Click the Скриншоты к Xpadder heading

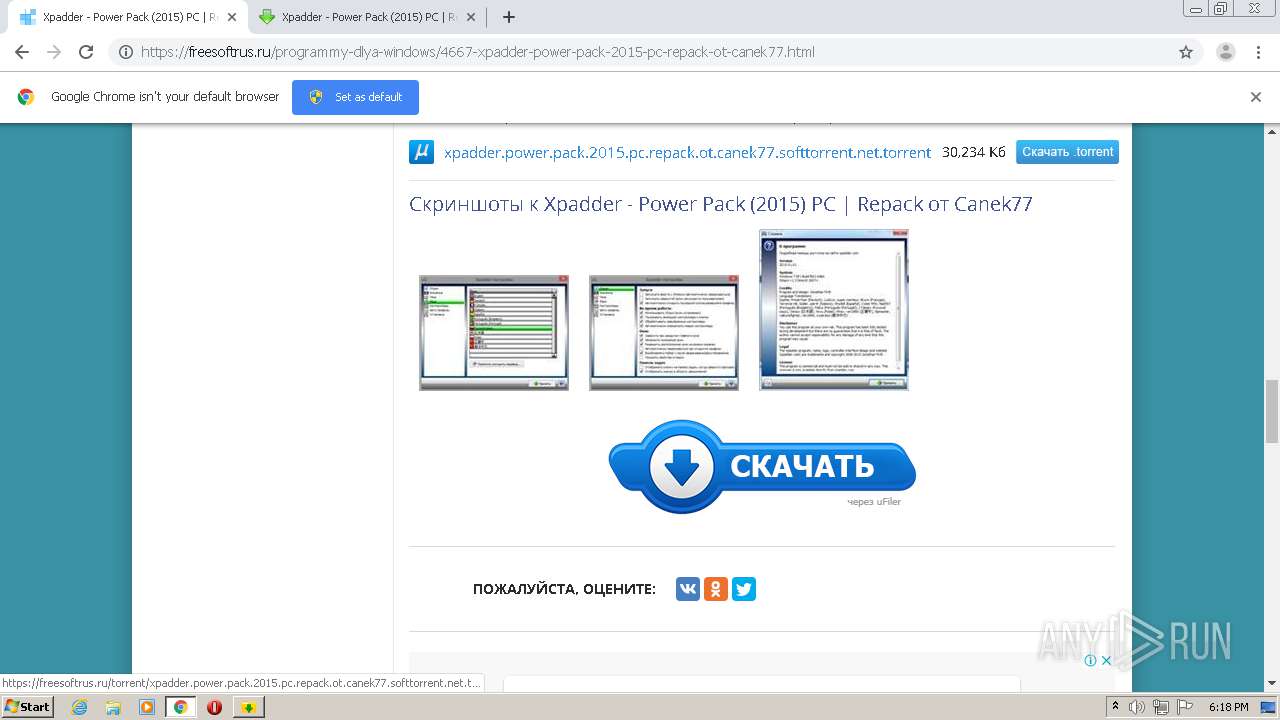[721, 204]
